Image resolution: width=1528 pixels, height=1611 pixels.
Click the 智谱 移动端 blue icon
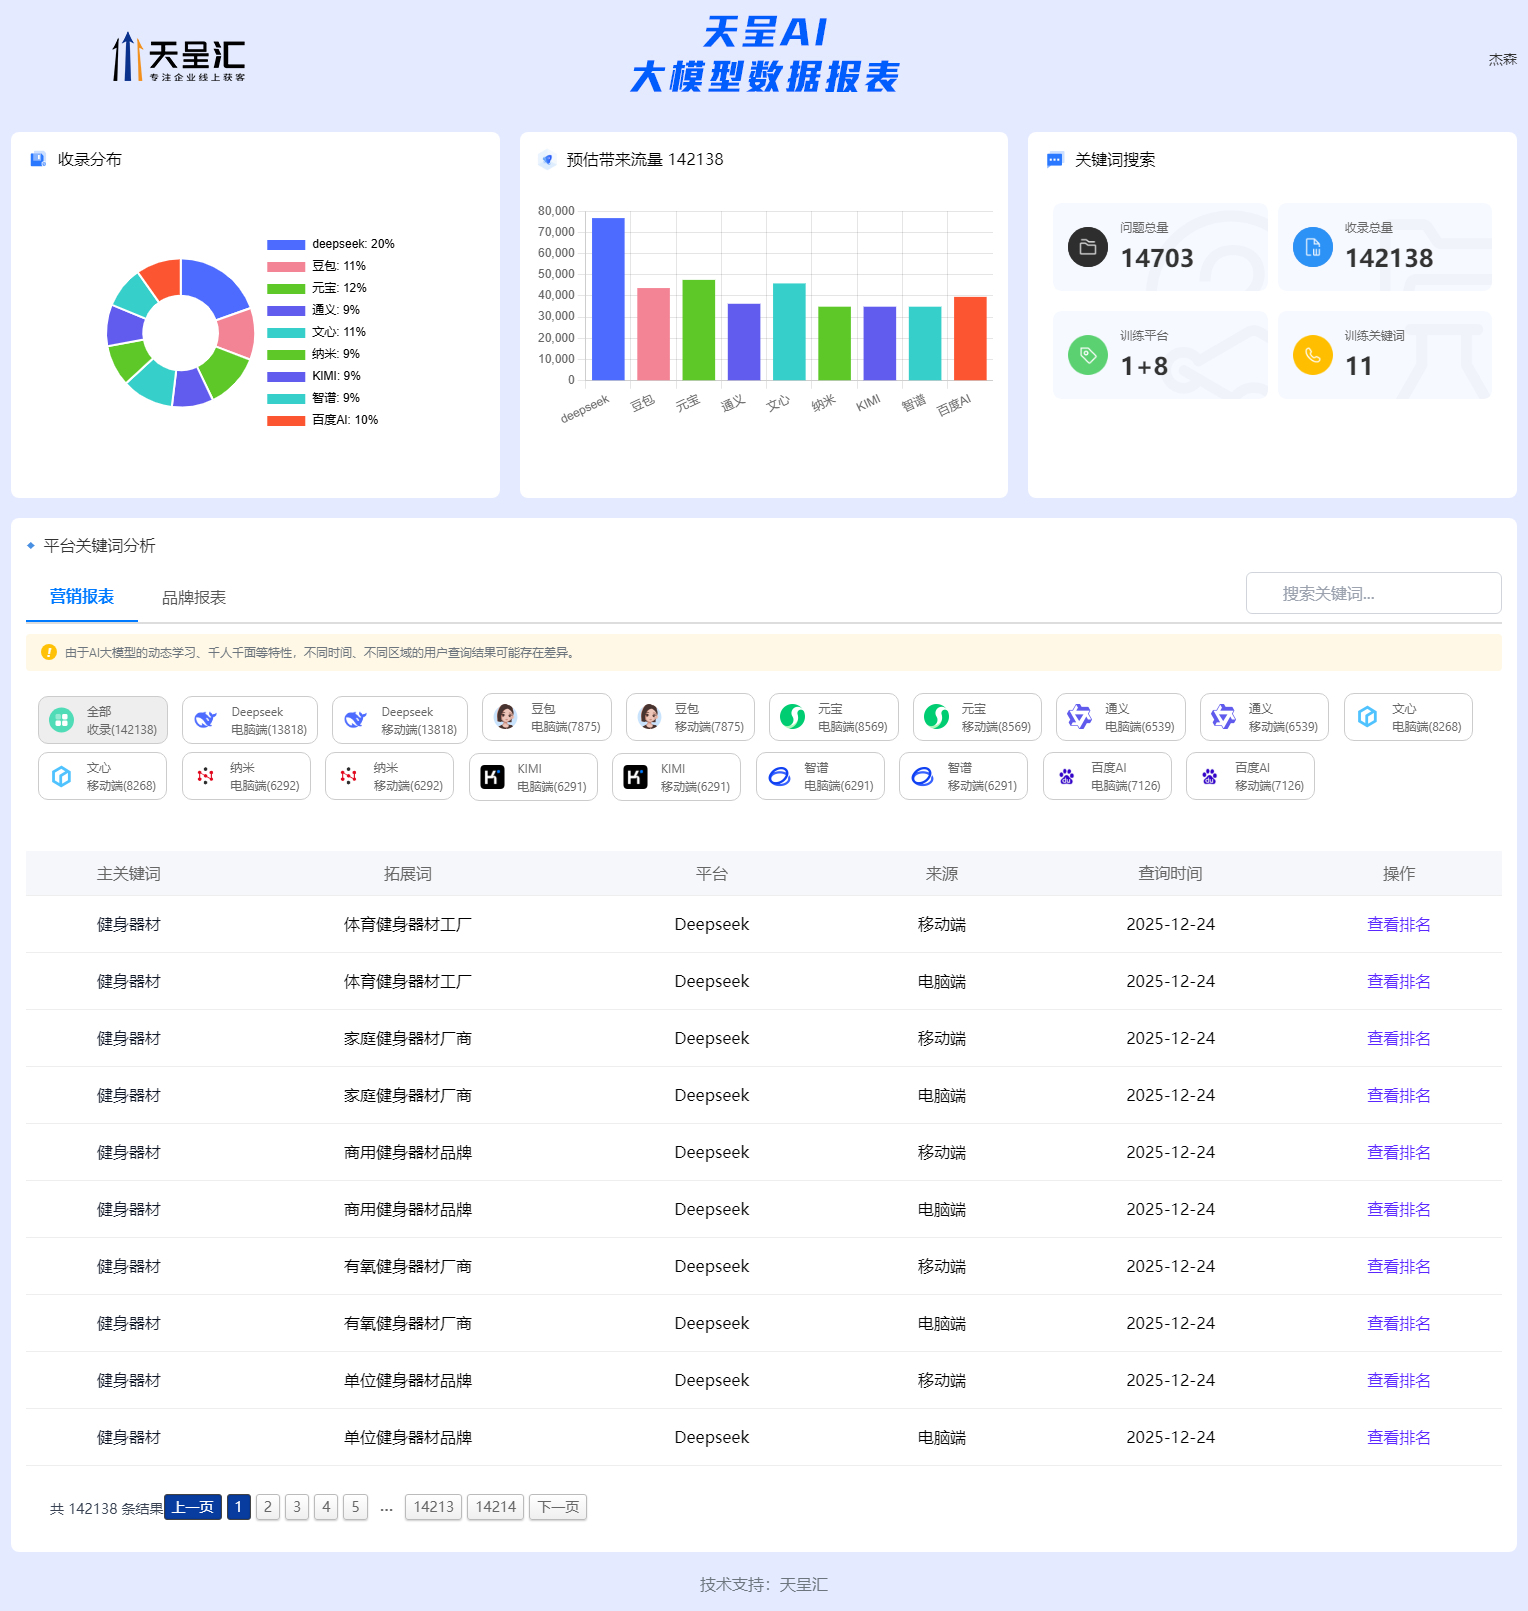click(923, 777)
